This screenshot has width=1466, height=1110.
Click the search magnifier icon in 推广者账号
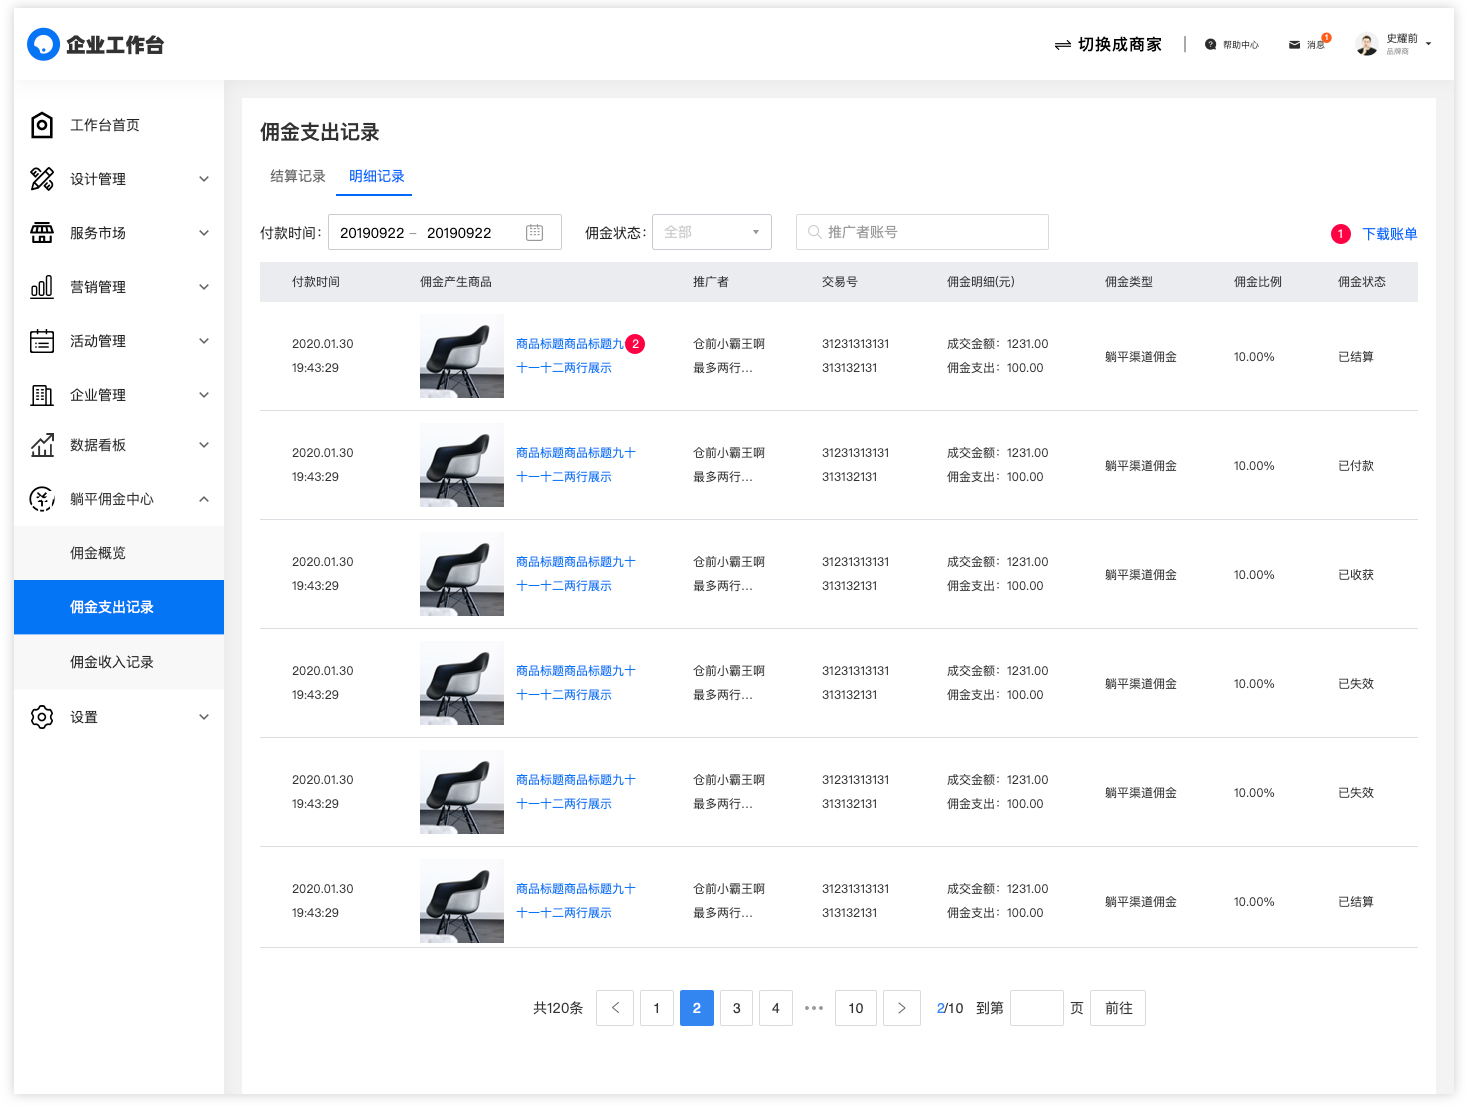pyautogui.click(x=815, y=232)
